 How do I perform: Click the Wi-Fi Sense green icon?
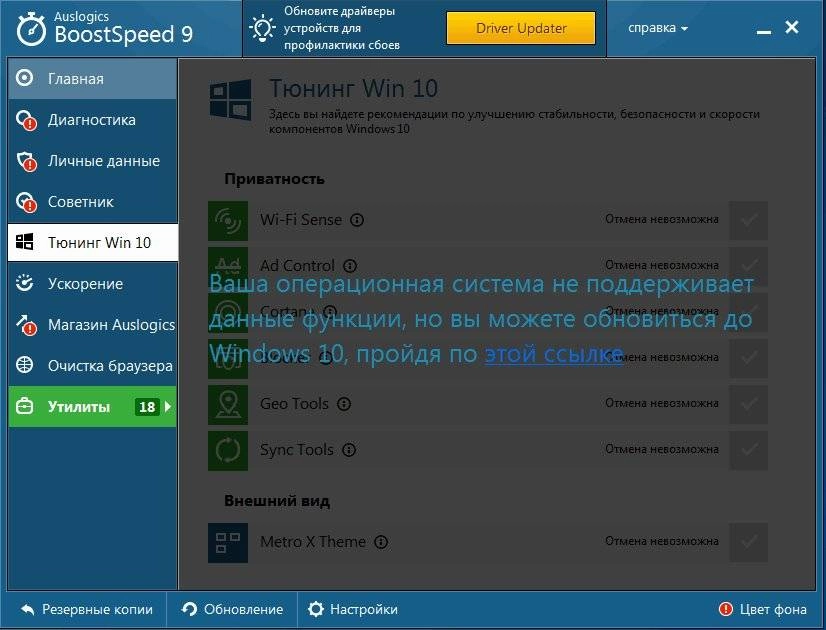coord(228,221)
